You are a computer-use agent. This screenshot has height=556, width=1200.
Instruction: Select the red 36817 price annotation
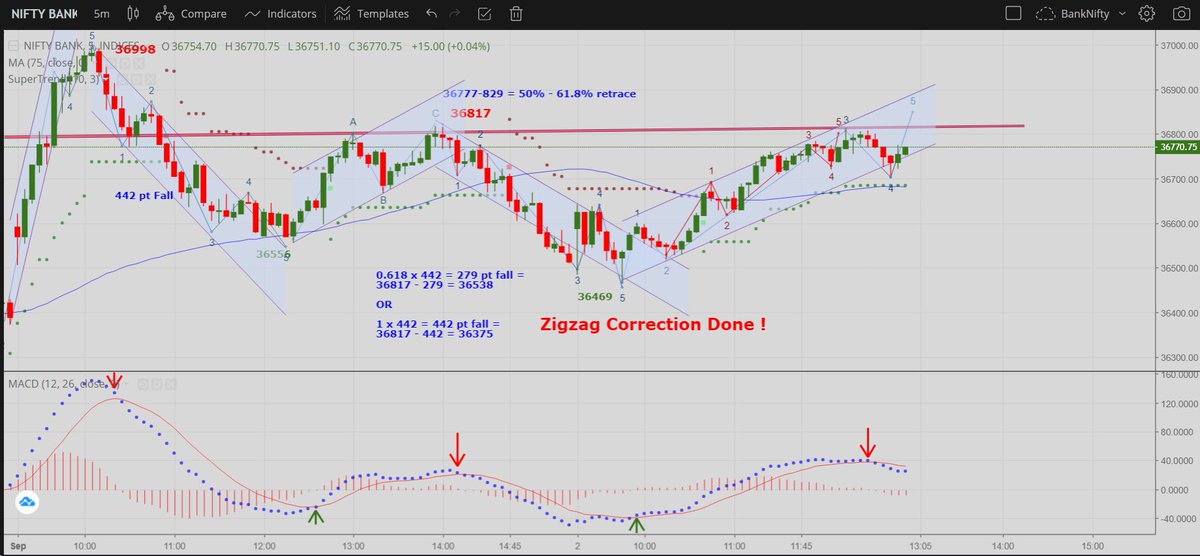[x=470, y=113]
